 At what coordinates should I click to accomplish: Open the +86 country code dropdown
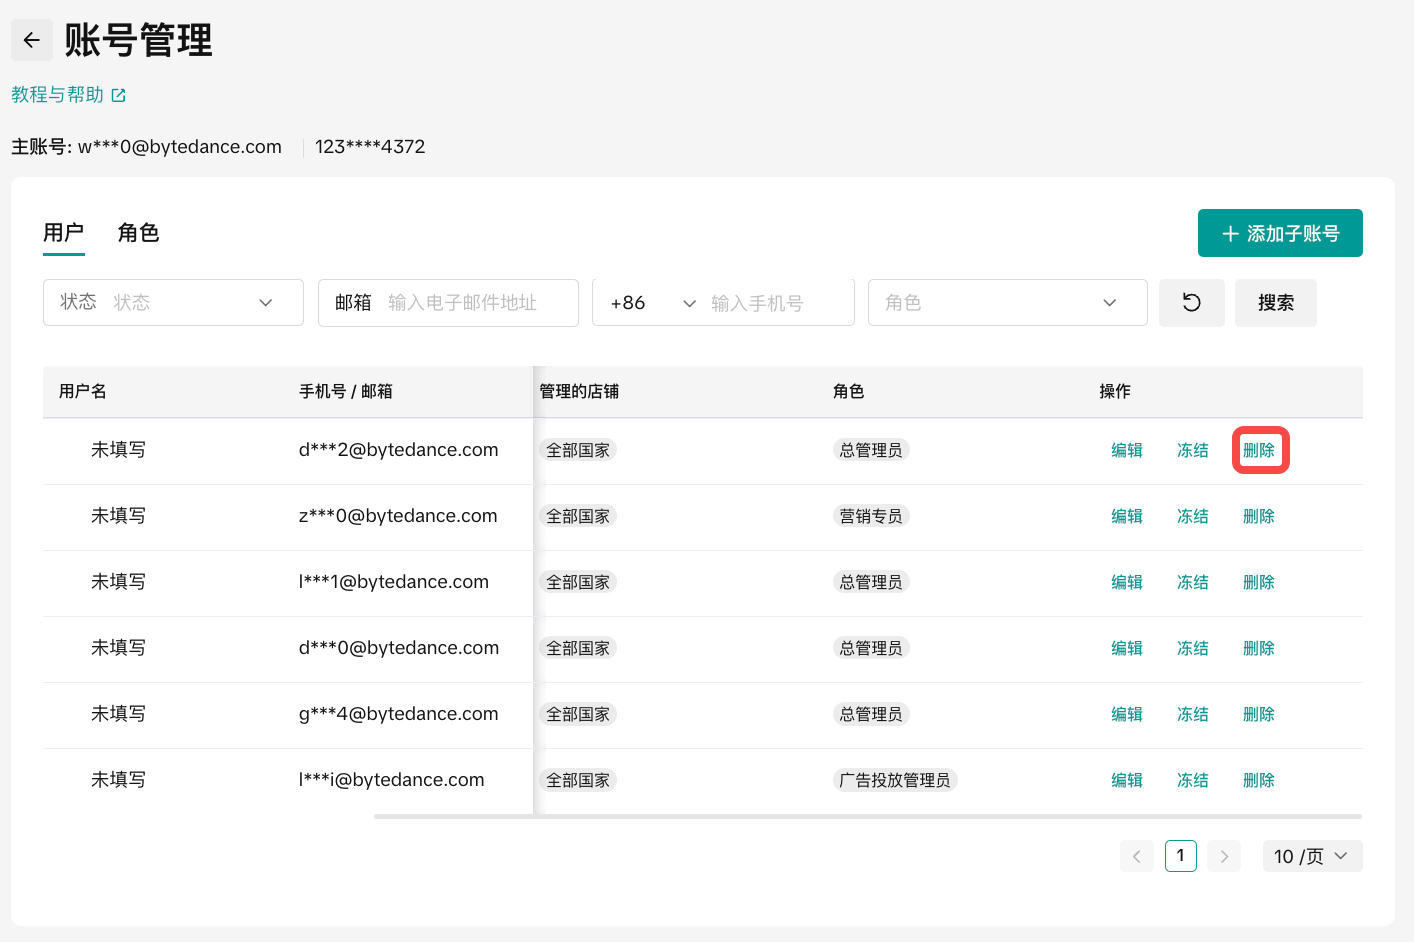[x=652, y=303]
